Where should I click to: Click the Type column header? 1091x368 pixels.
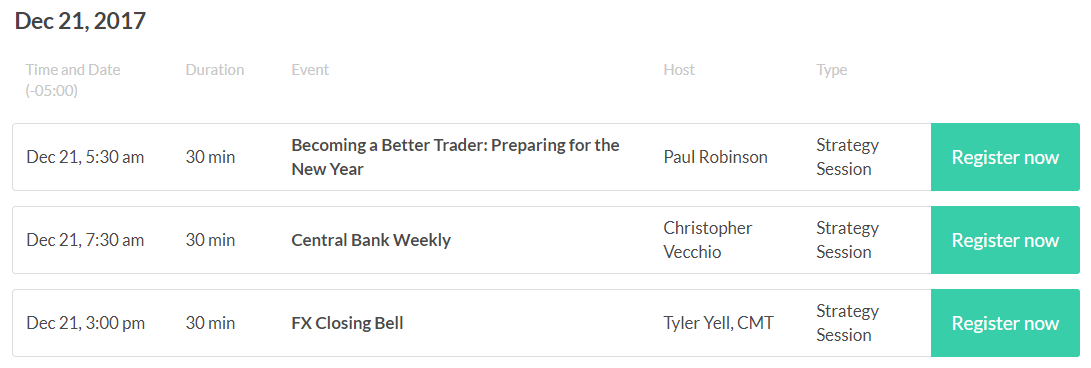(x=831, y=70)
